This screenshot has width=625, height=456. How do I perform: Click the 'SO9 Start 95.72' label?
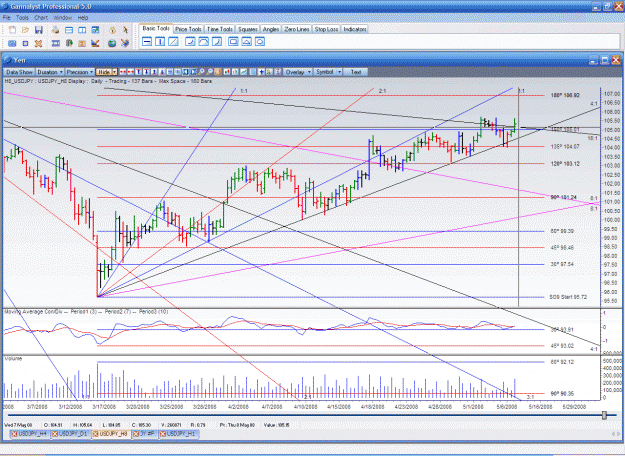[x=568, y=297]
